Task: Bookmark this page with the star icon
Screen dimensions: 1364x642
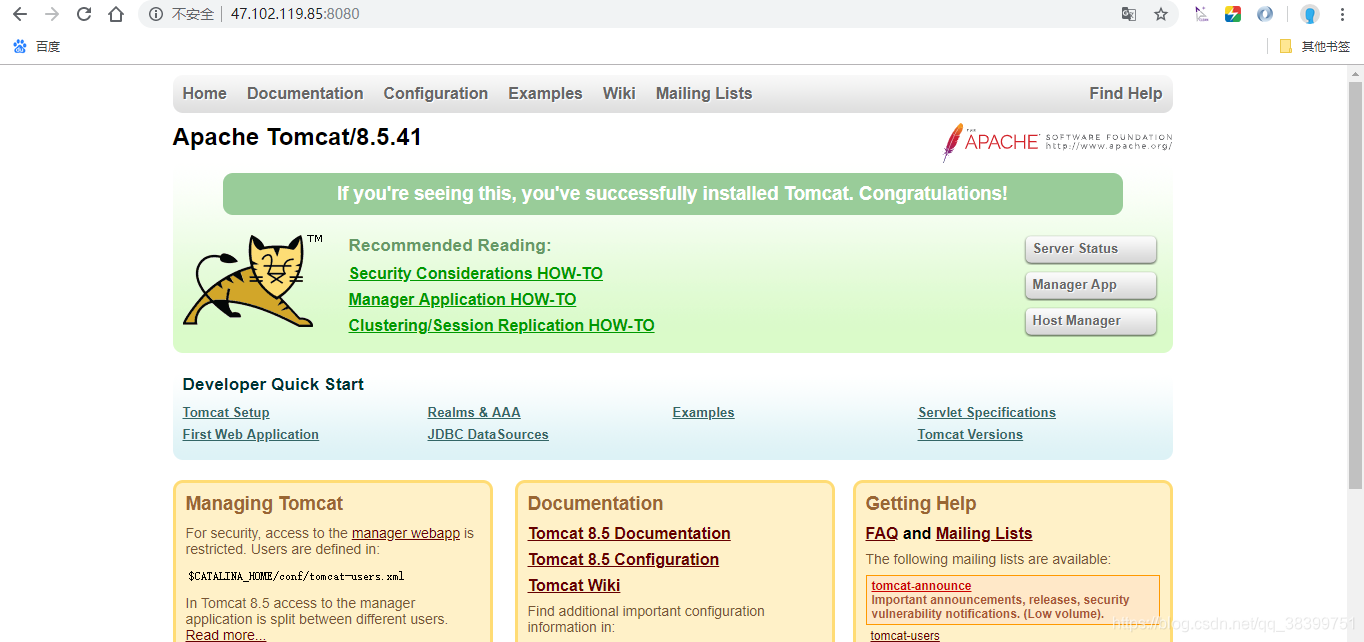Action: (x=1161, y=14)
